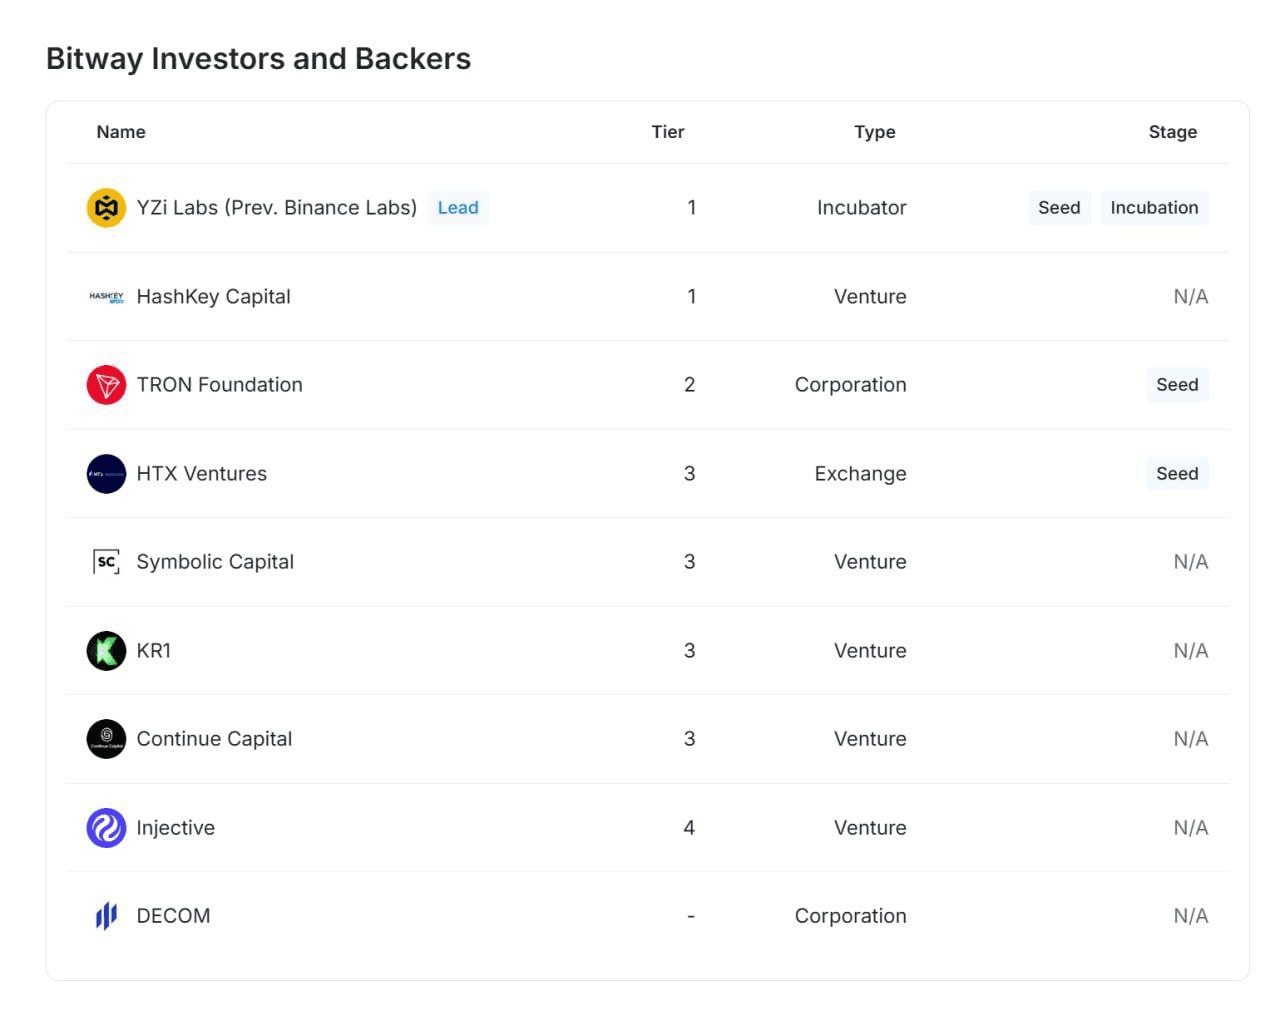This screenshot has width=1280, height=1020.
Task: Open the TRON Foundation name link
Action: click(x=219, y=385)
